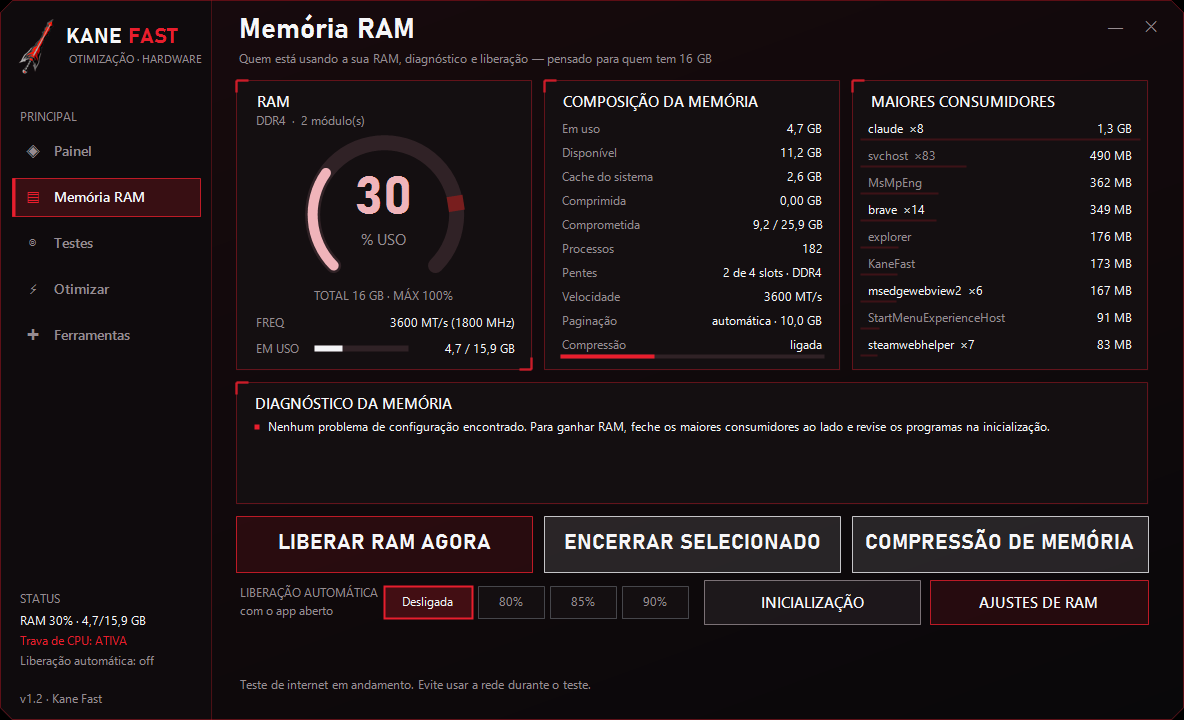Click the Velocidade 3600 MT/s value

(793, 297)
